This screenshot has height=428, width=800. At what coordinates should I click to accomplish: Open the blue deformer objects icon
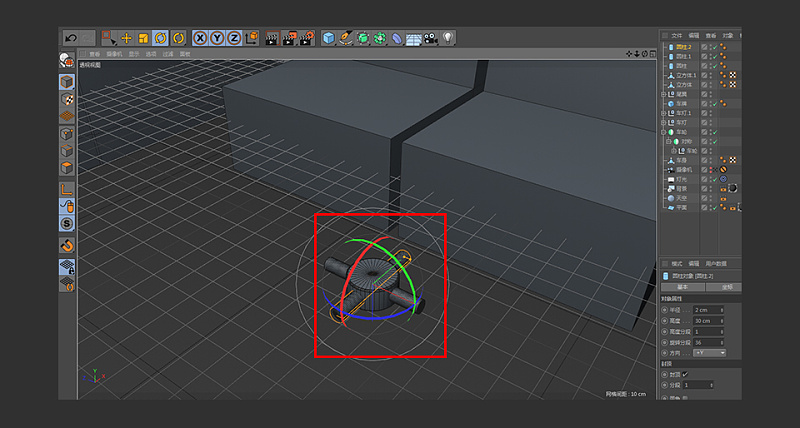point(397,38)
